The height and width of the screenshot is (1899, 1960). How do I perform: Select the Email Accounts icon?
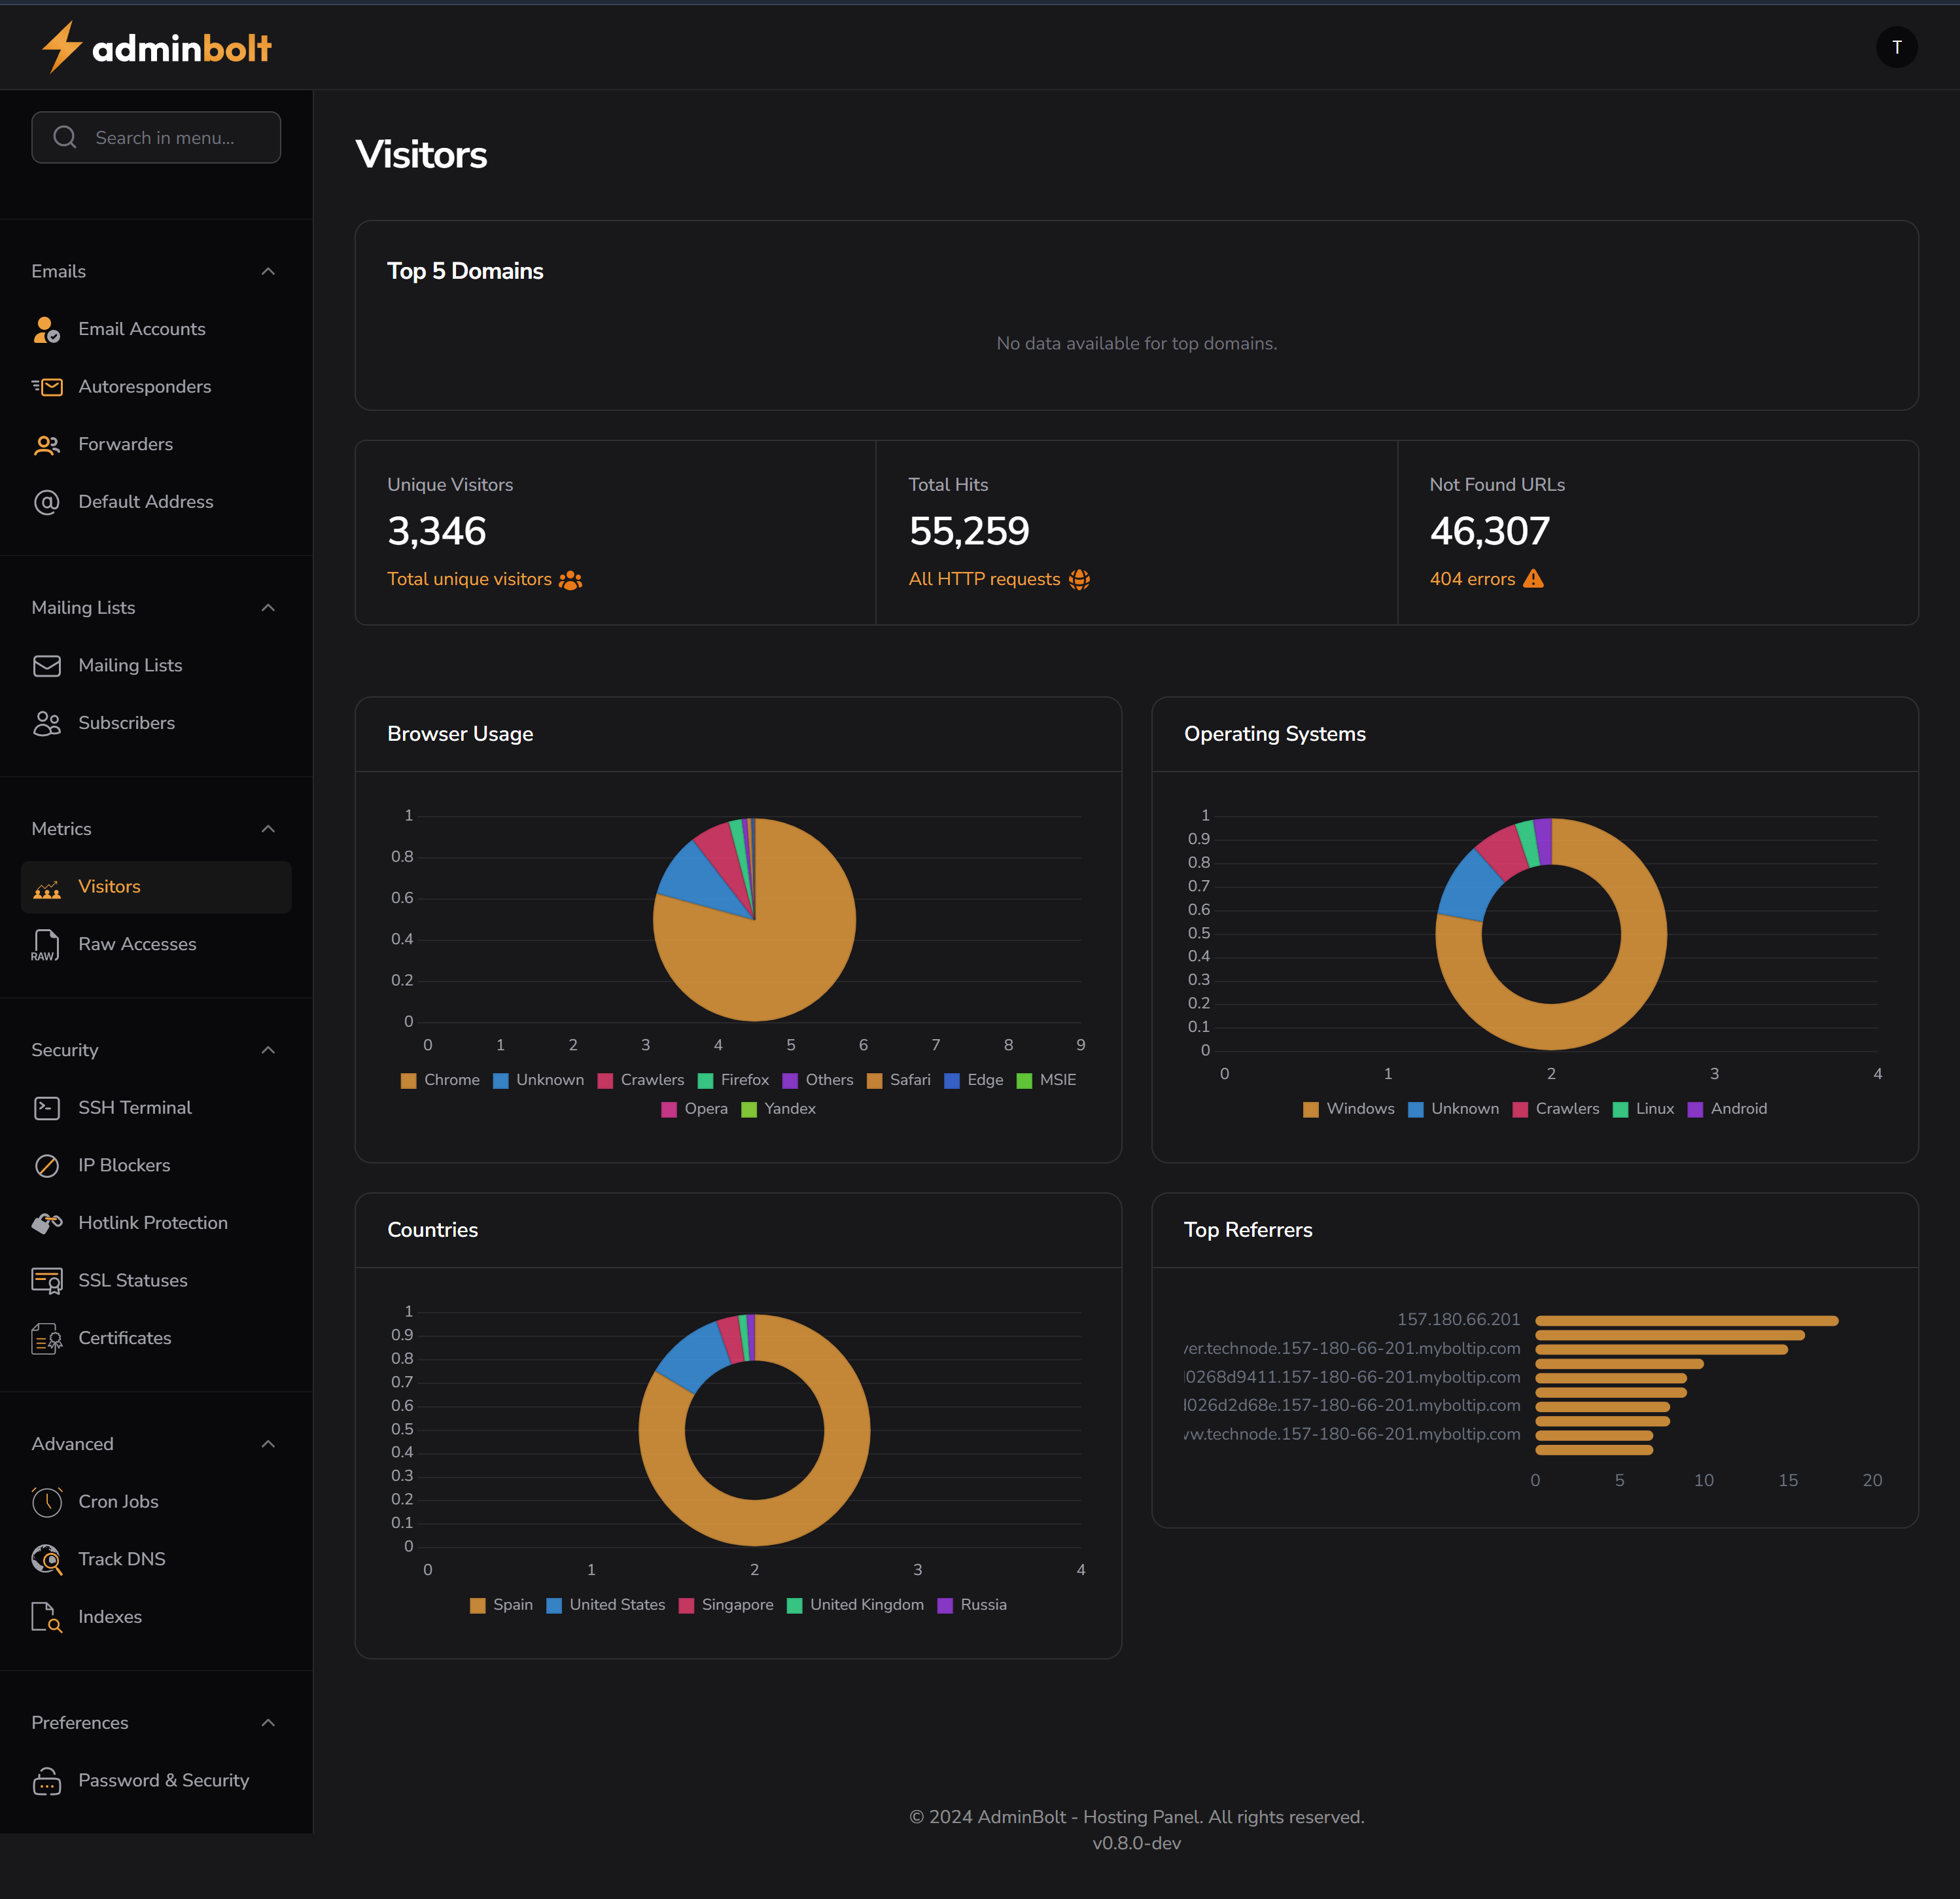(47, 329)
